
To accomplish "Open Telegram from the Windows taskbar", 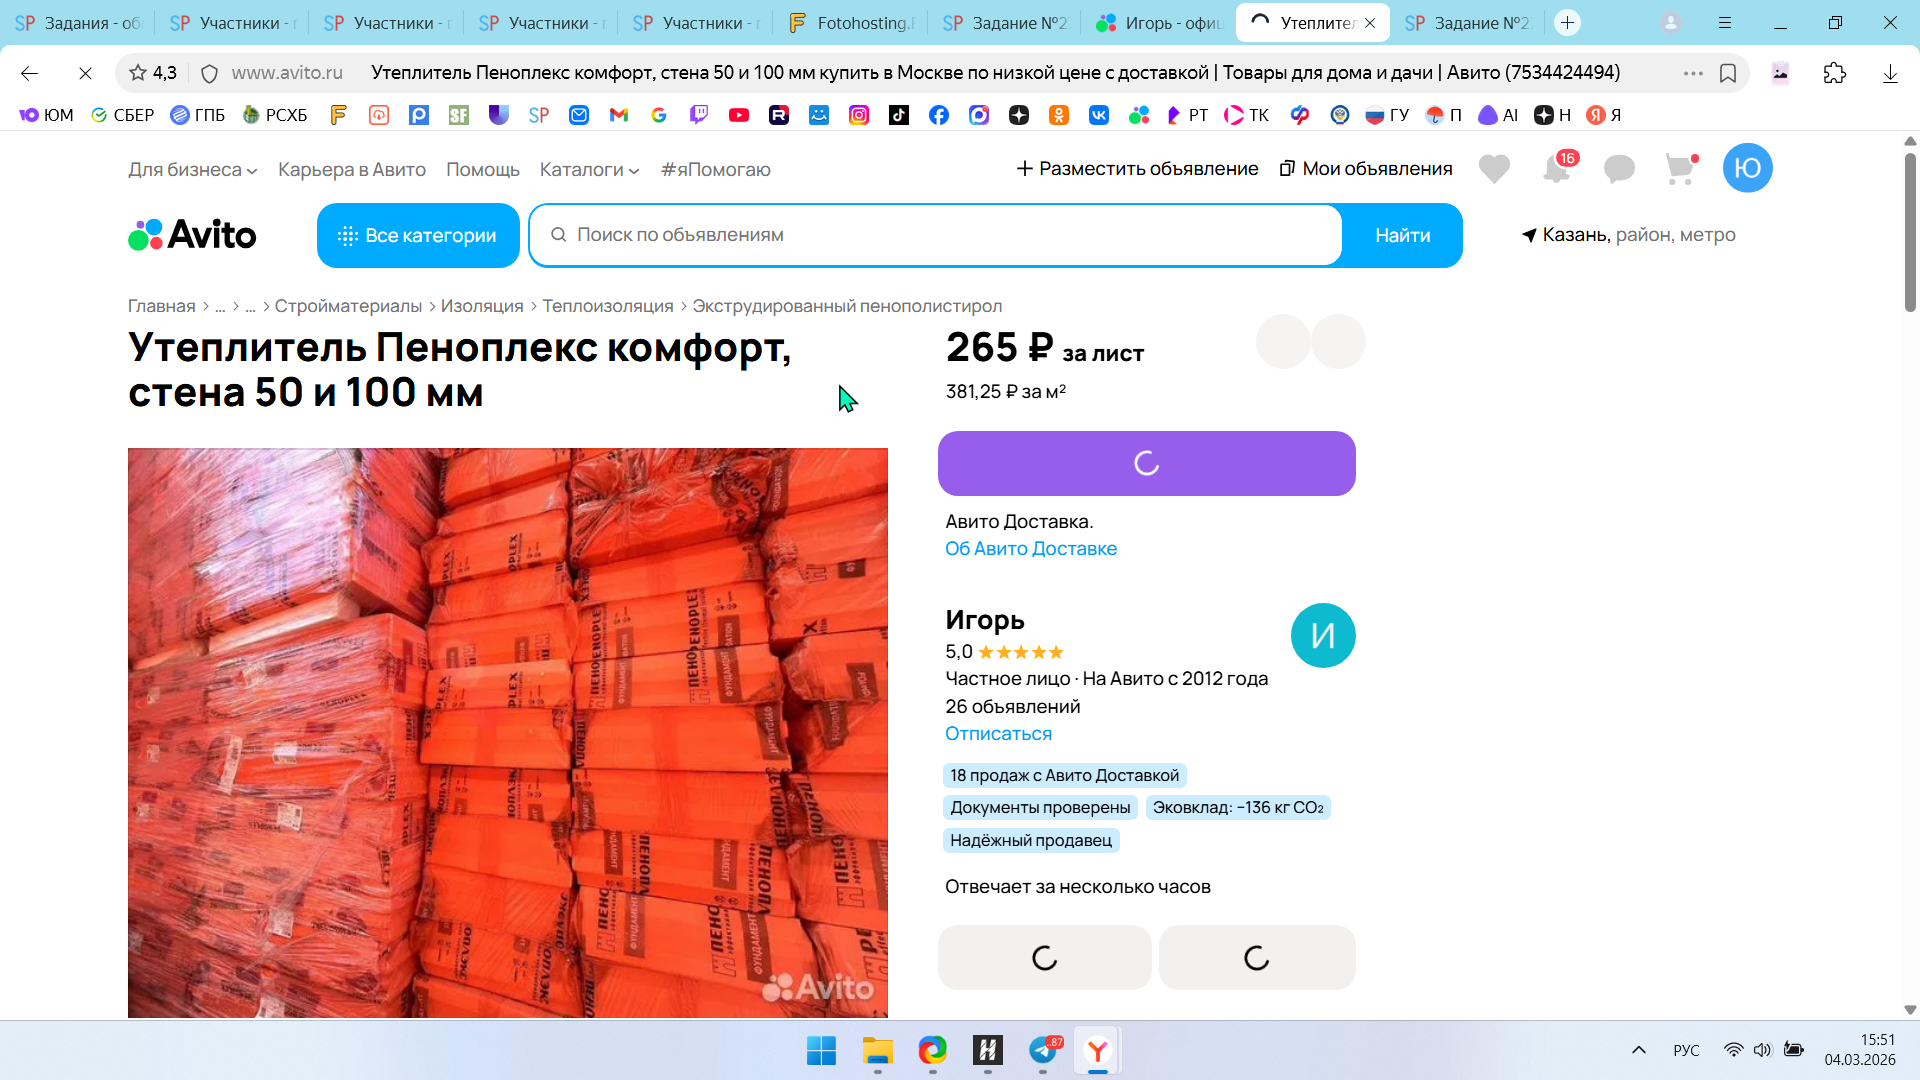I will 1043,1050.
